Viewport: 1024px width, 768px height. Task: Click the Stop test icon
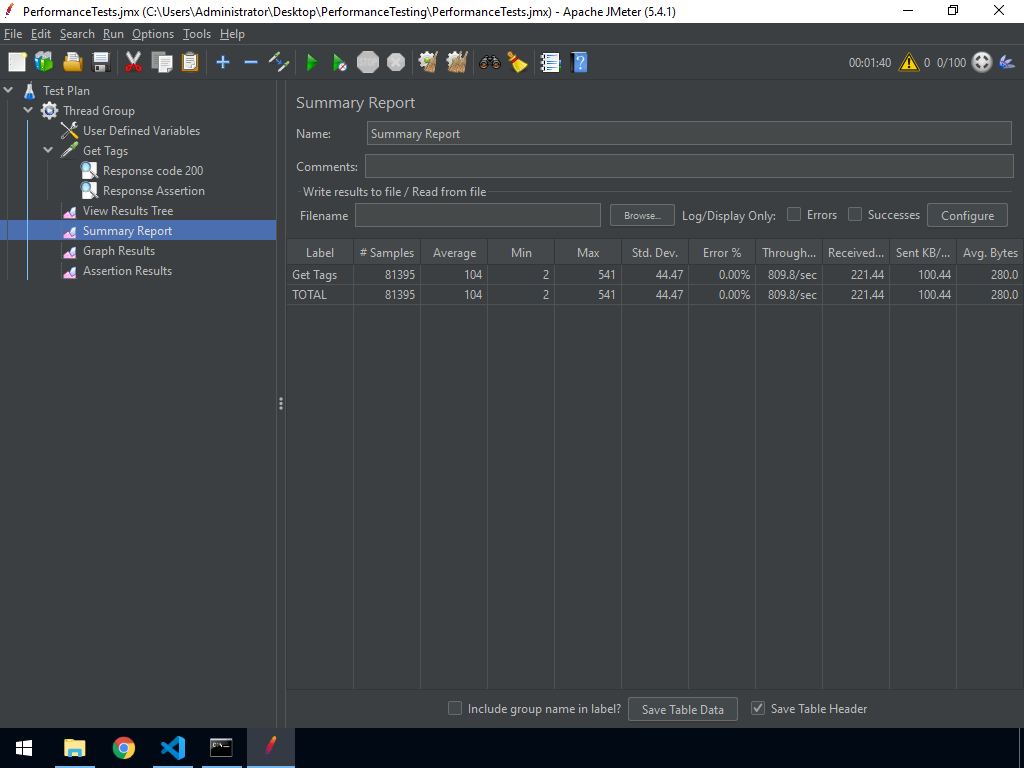[367, 62]
